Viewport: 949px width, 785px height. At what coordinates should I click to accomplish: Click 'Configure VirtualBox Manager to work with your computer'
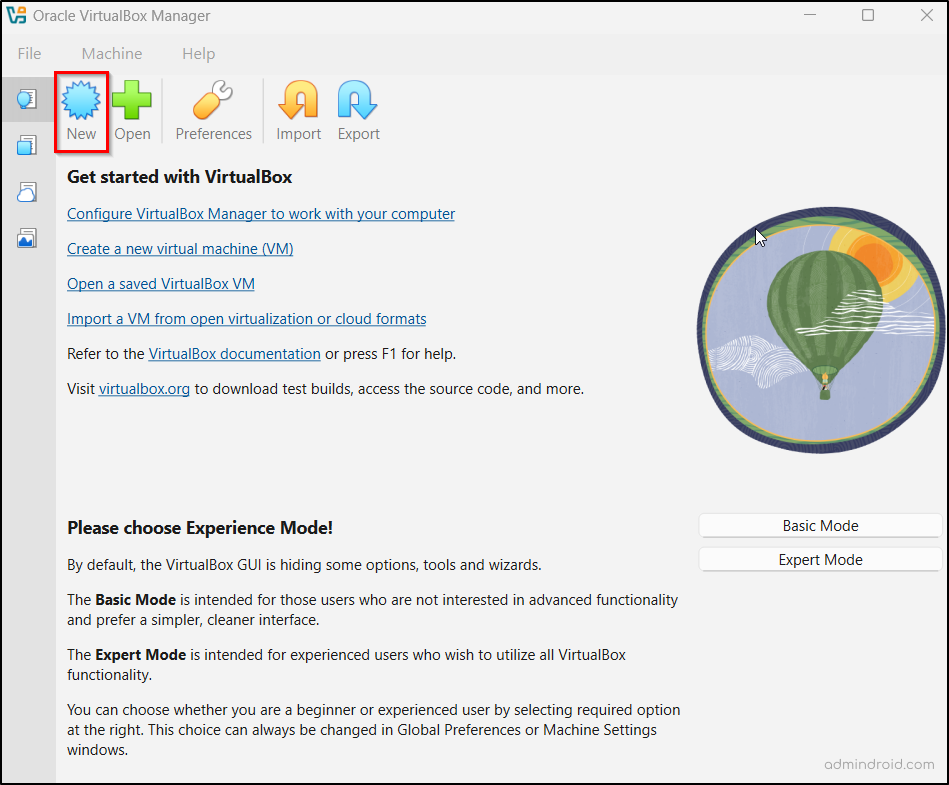coord(260,213)
